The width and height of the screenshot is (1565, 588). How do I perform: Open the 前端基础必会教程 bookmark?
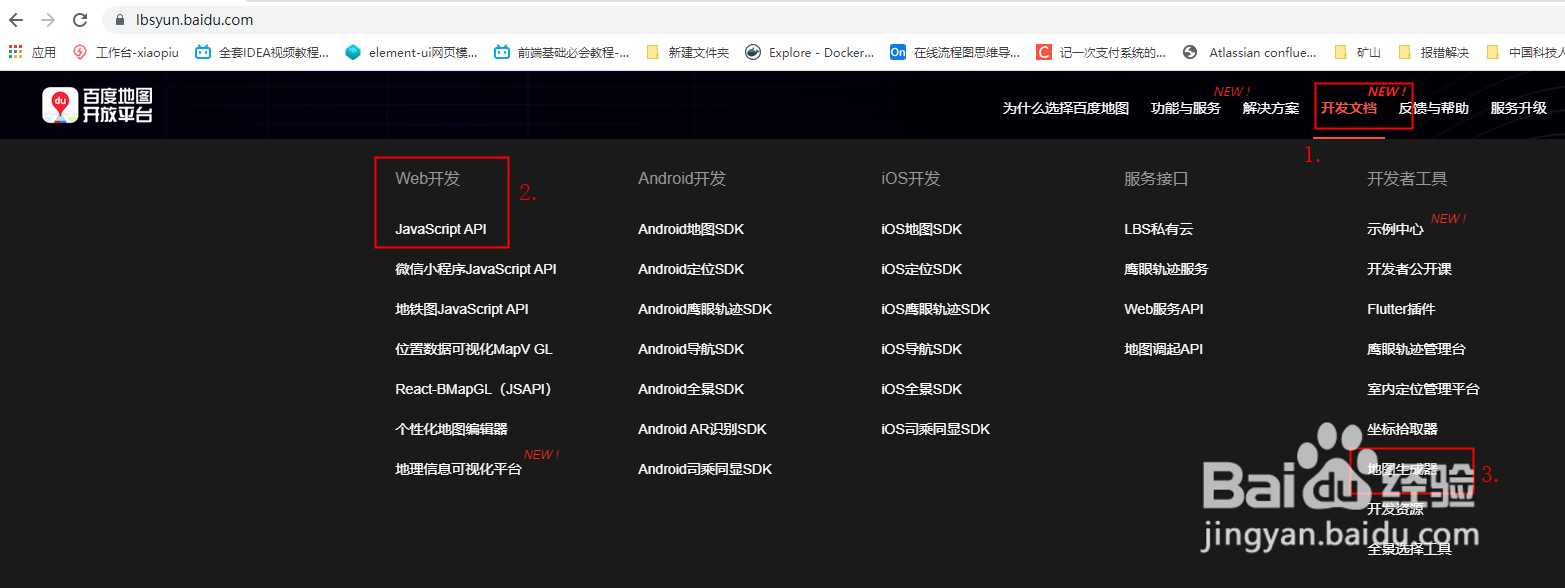click(x=561, y=52)
